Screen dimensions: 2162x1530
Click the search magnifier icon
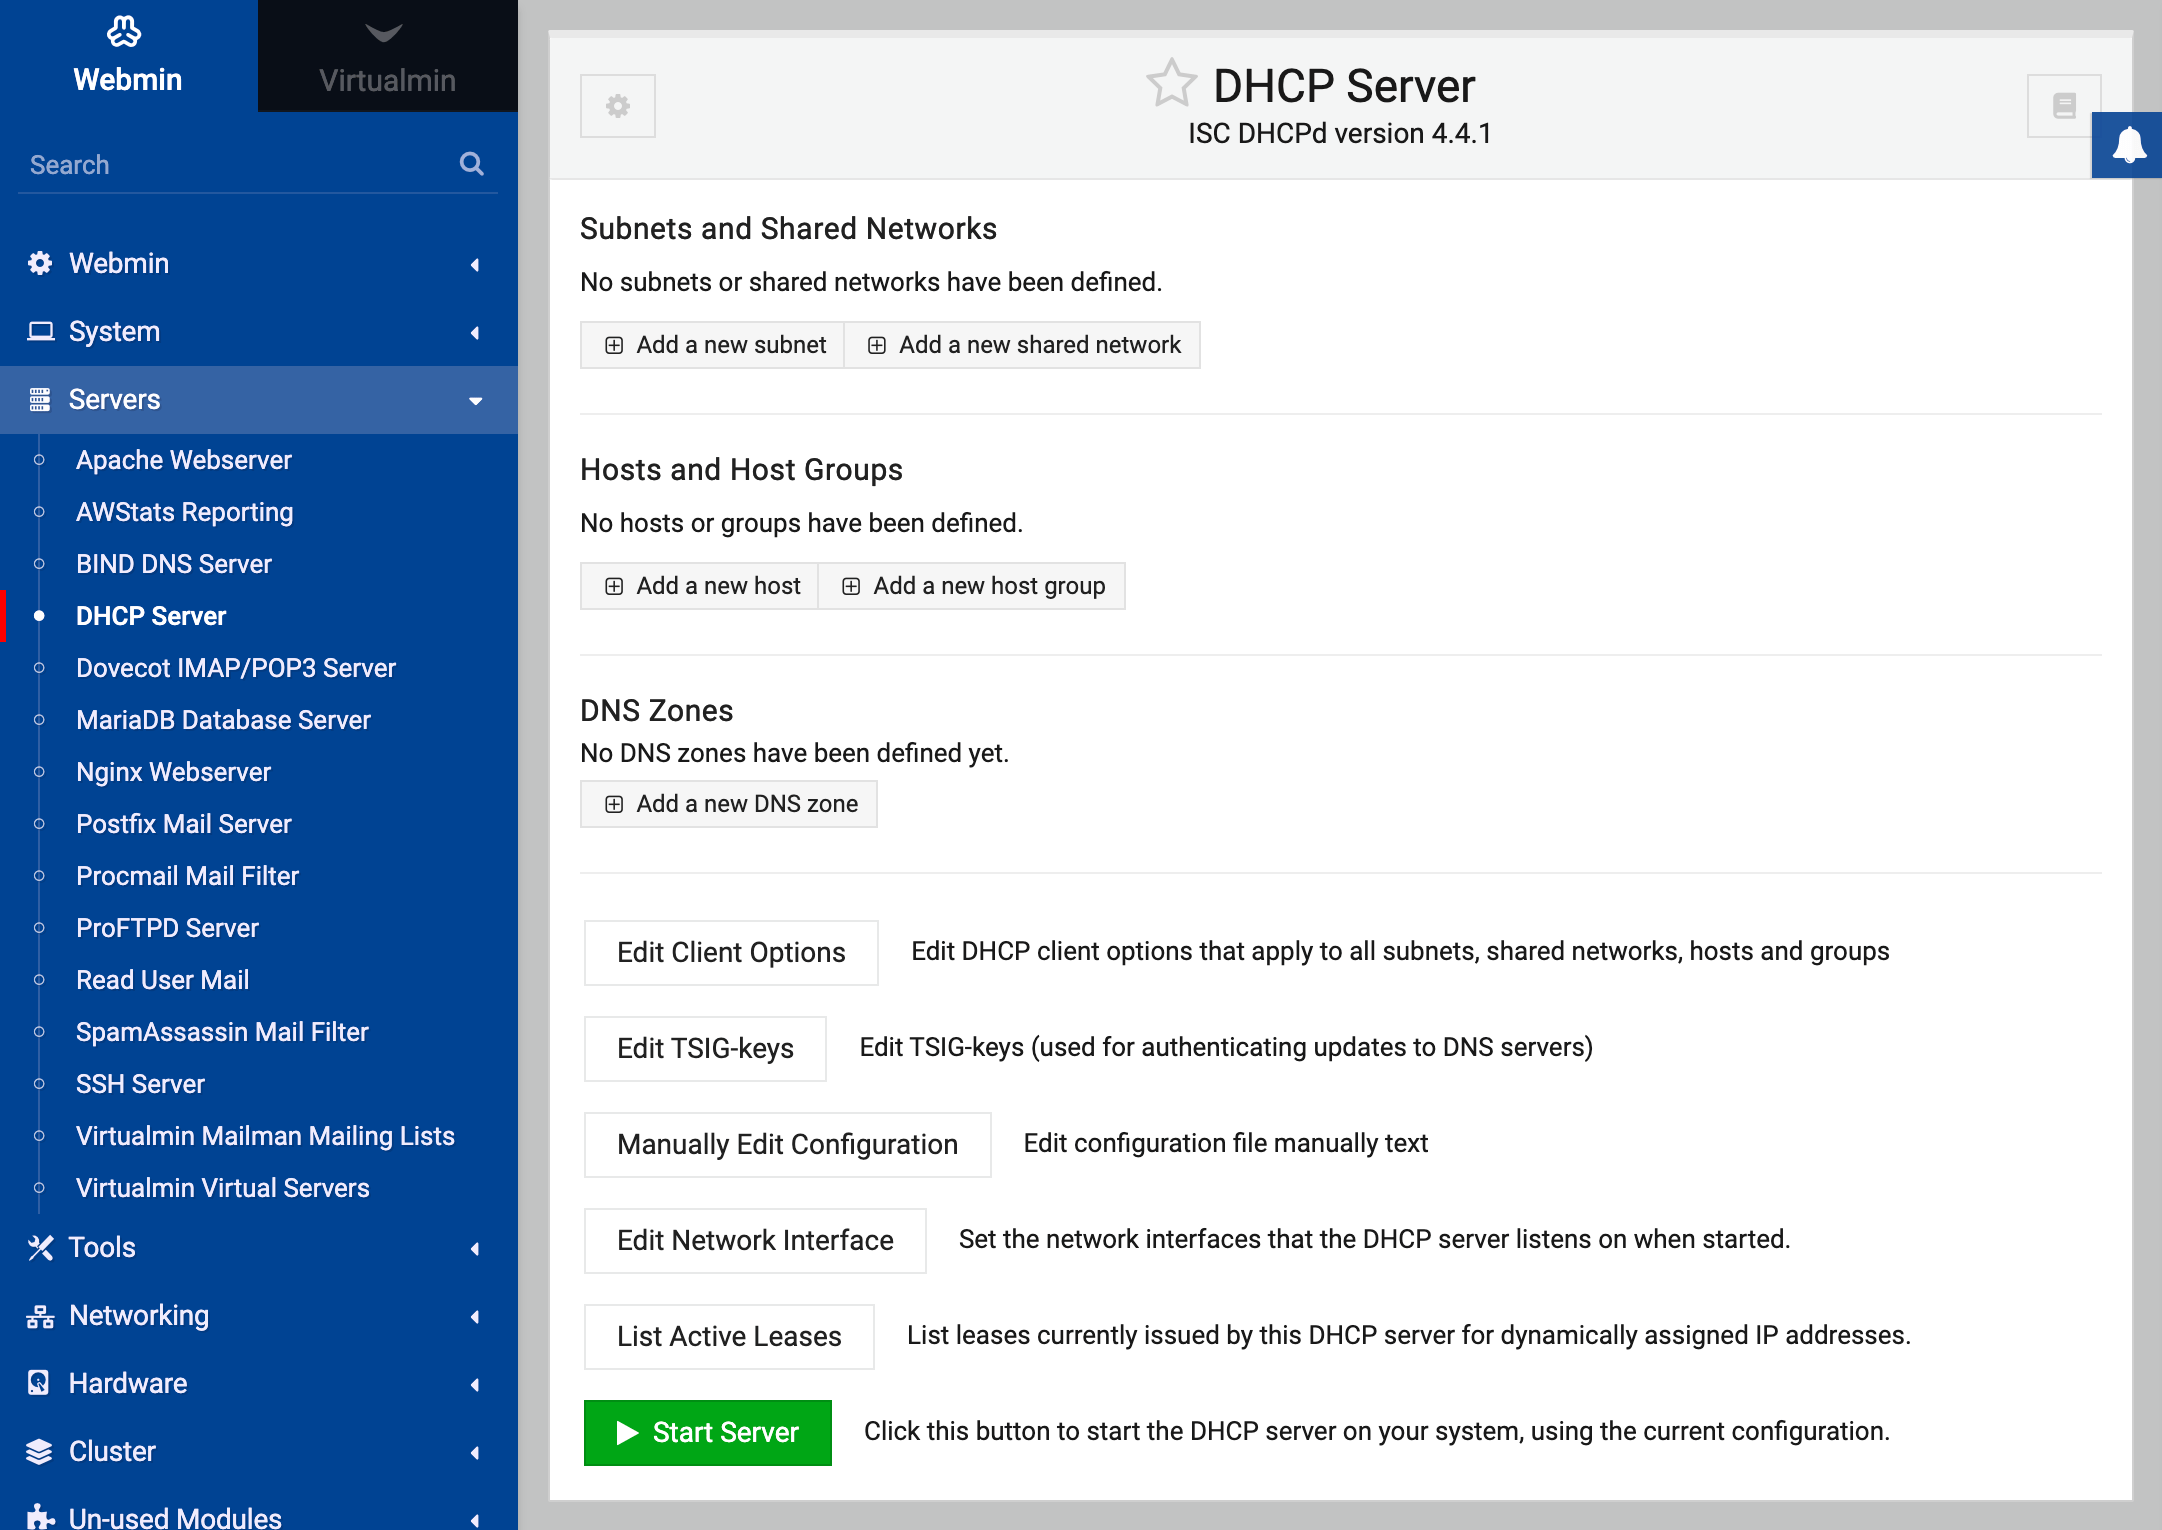pos(471,164)
